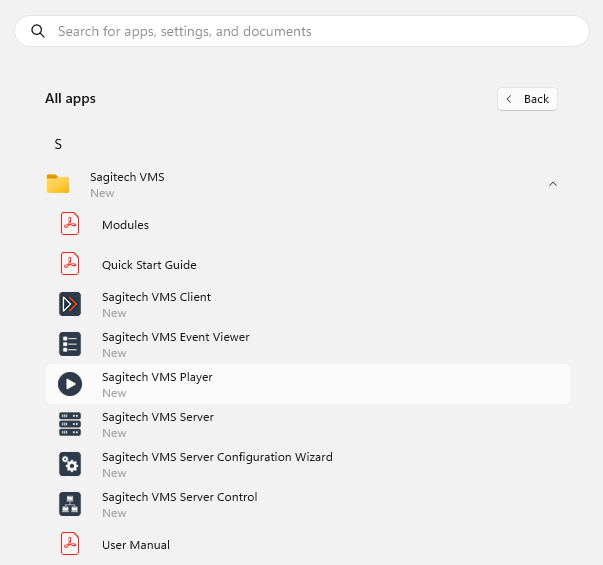The width and height of the screenshot is (603, 565).
Task: Click the Quick Start Guide PDF icon
Action: pyautogui.click(x=70, y=265)
